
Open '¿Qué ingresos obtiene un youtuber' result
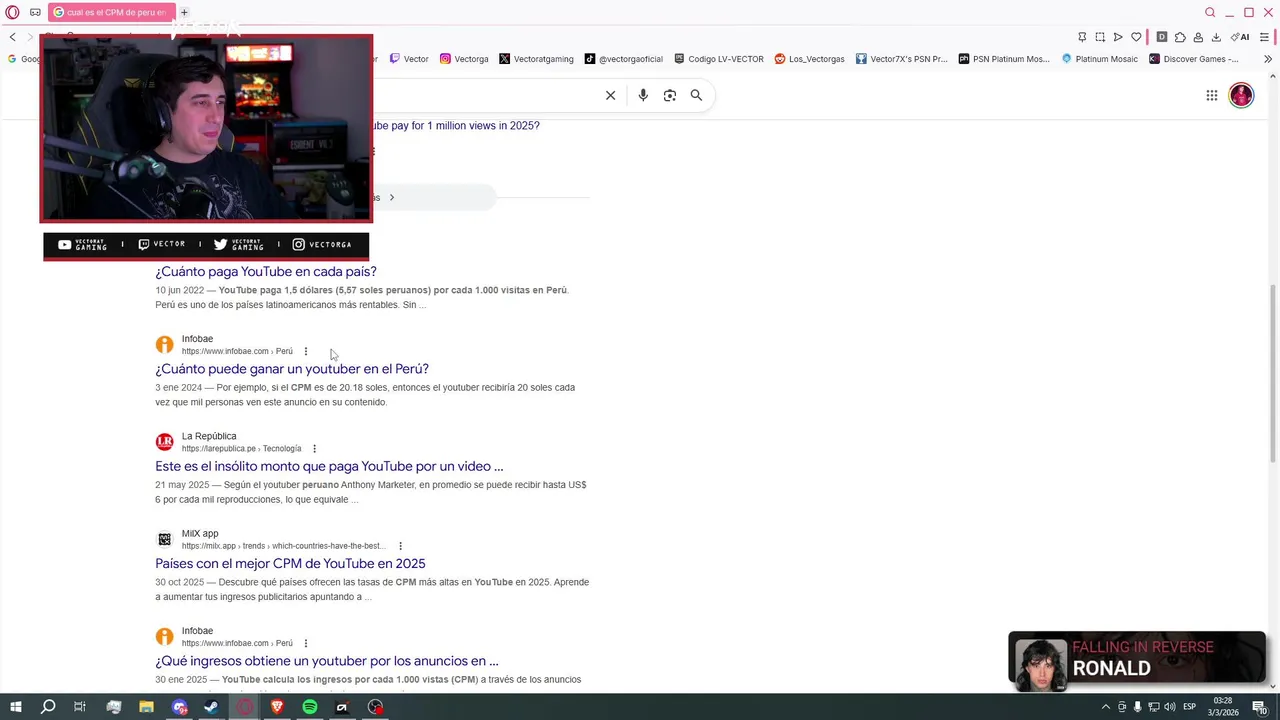[327, 661]
